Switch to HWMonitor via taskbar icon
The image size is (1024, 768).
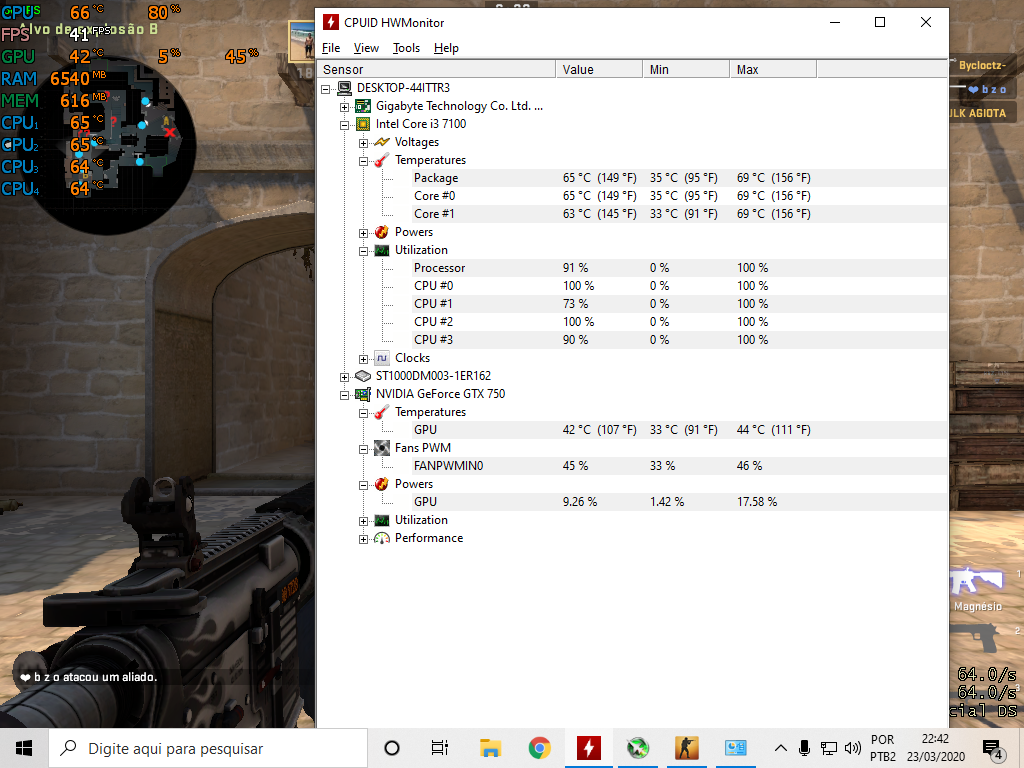(x=588, y=748)
